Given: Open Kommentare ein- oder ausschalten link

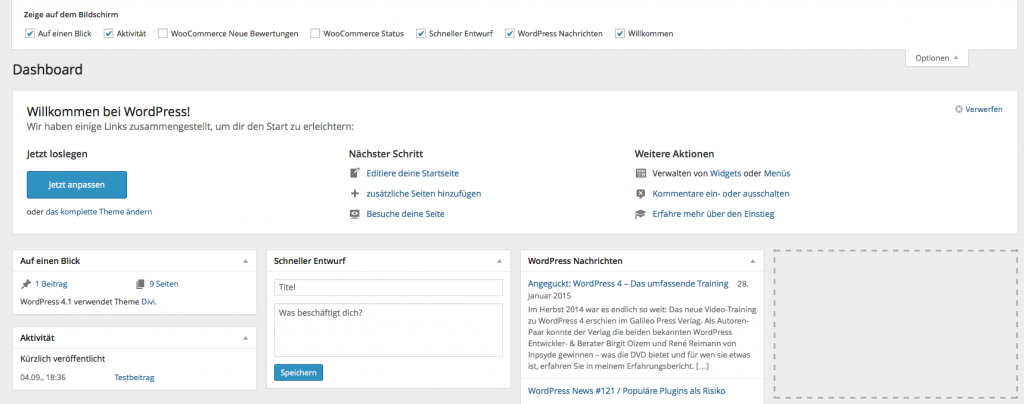Looking at the screenshot, I should pyautogui.click(x=721, y=194).
